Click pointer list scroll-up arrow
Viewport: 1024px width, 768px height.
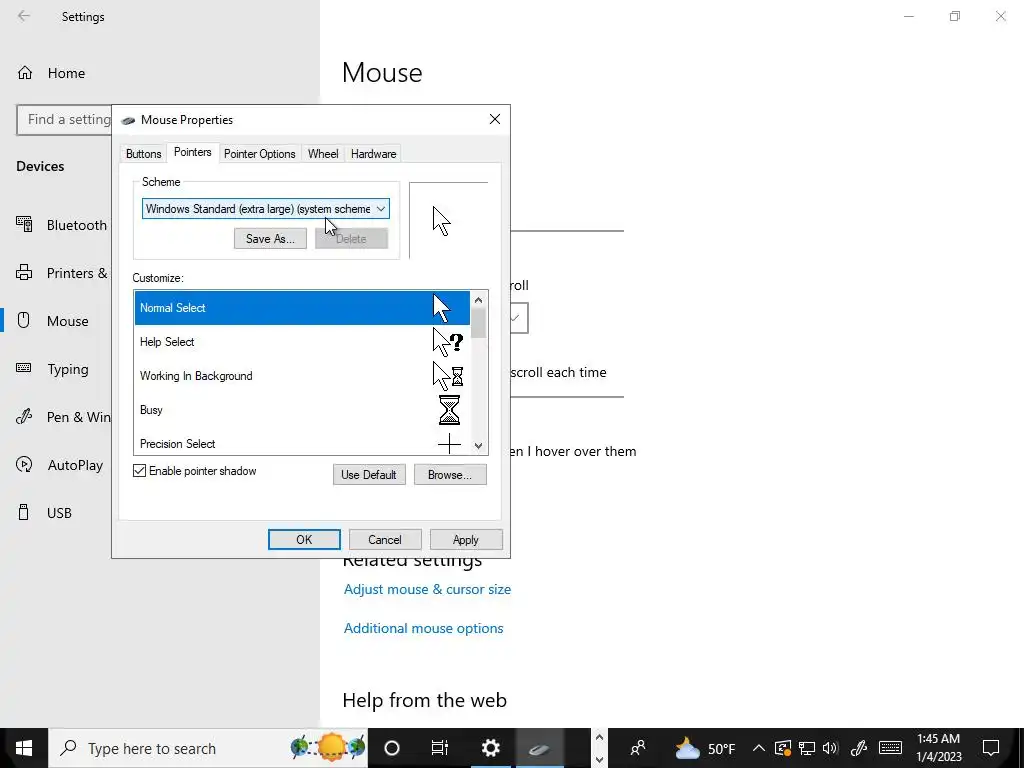coord(479,300)
